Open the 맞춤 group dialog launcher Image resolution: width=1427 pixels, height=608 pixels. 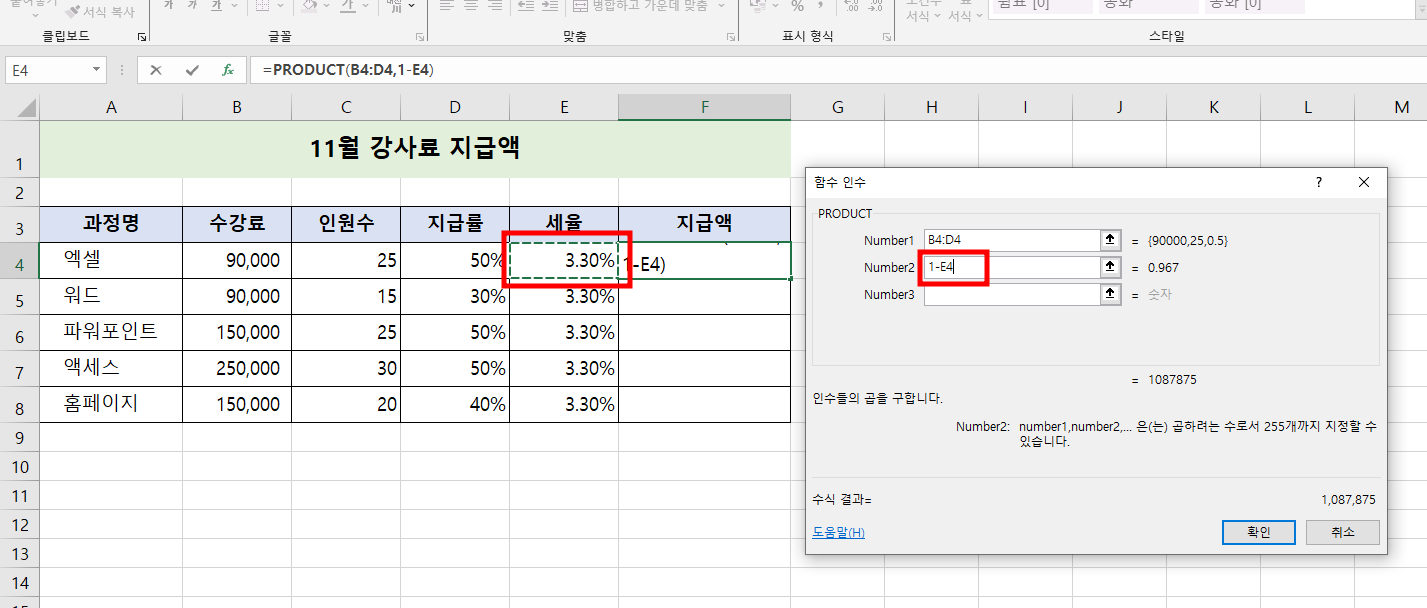[x=731, y=37]
